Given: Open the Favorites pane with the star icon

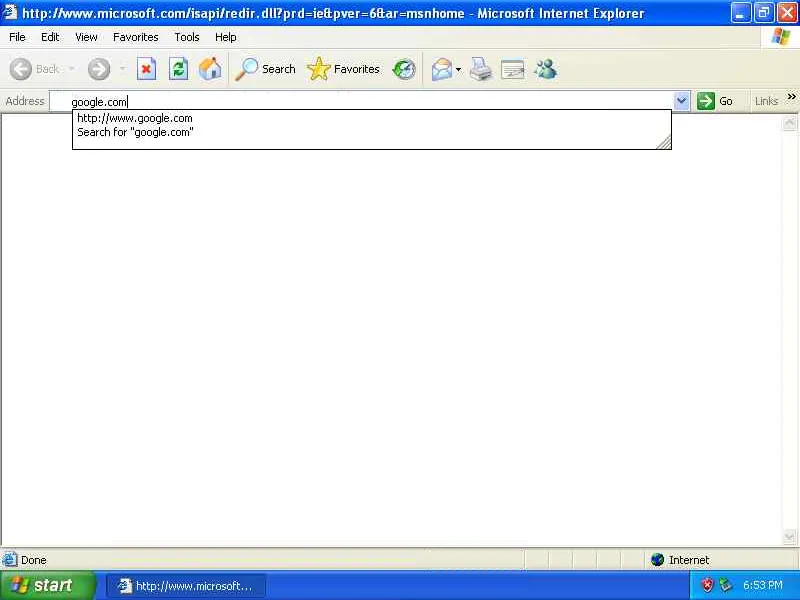Looking at the screenshot, I should click(x=343, y=69).
